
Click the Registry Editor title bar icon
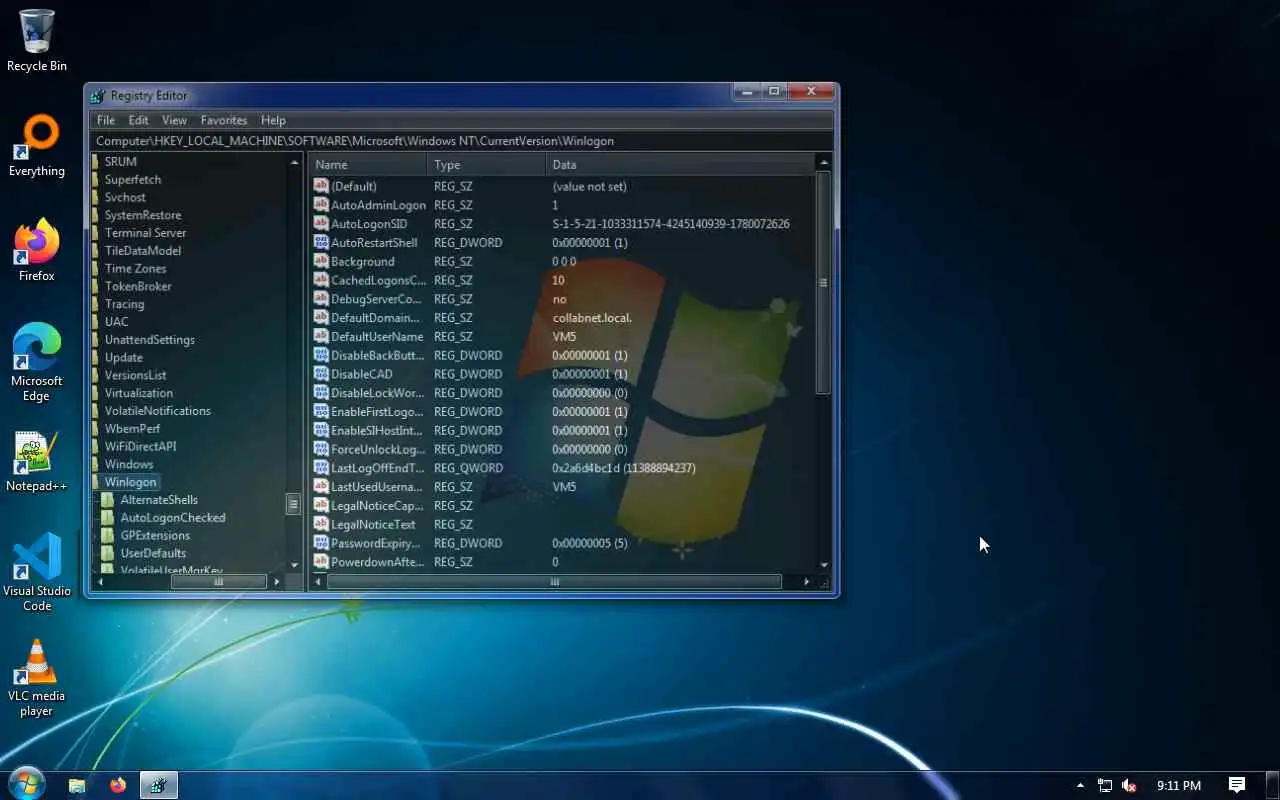tap(97, 96)
